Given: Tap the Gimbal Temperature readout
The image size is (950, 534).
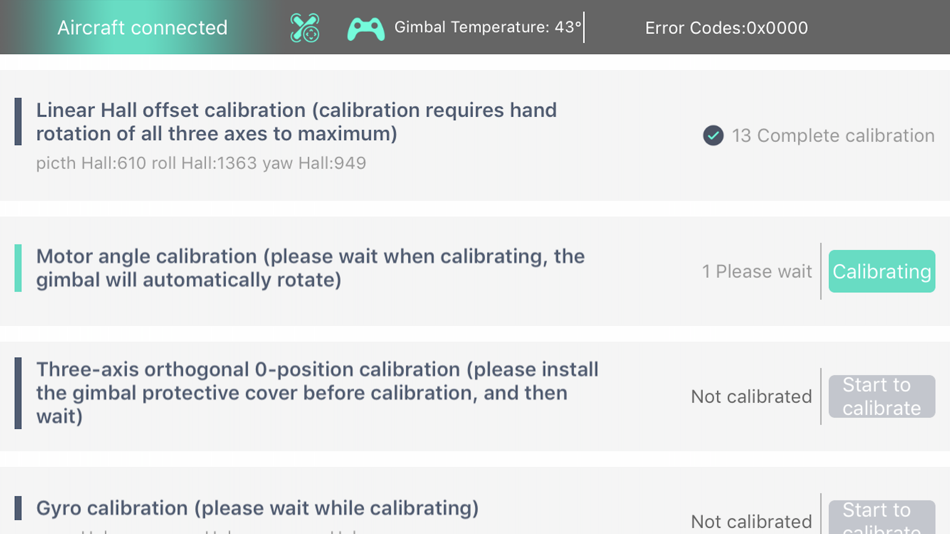Looking at the screenshot, I should 488,27.
